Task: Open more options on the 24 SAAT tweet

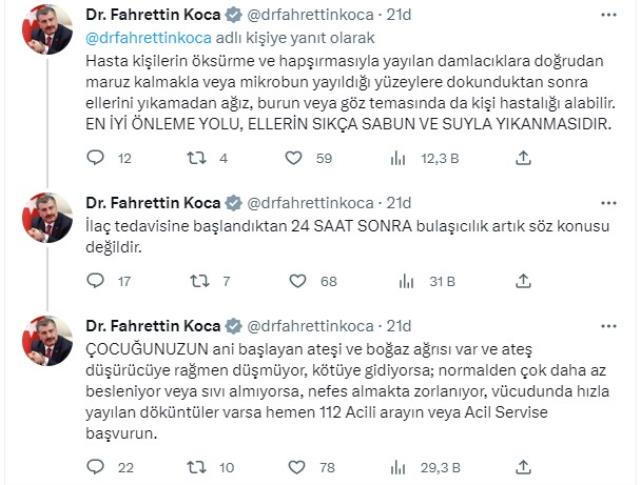Action: [610, 202]
